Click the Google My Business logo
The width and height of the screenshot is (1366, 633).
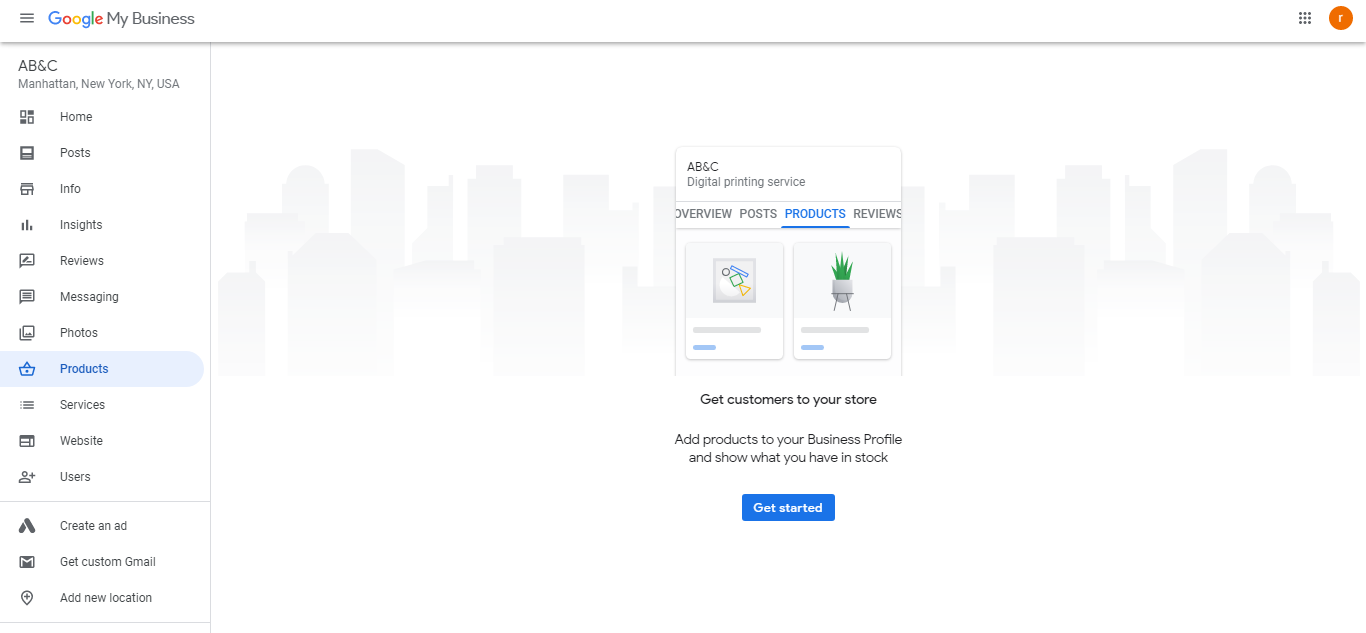pyautogui.click(x=121, y=18)
